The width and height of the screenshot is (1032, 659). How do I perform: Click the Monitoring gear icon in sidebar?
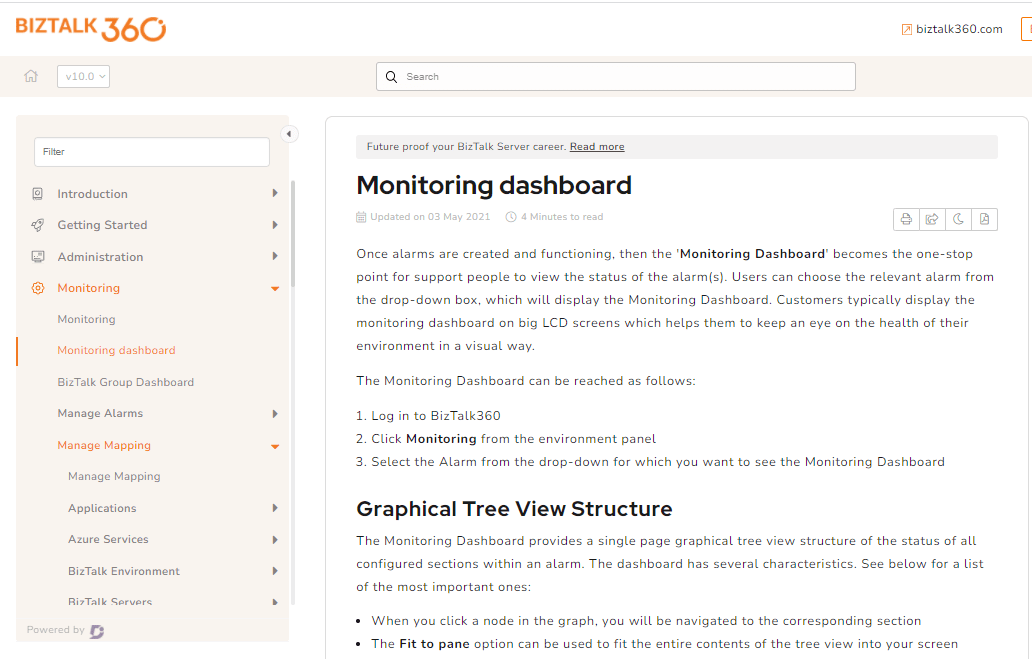(x=38, y=288)
